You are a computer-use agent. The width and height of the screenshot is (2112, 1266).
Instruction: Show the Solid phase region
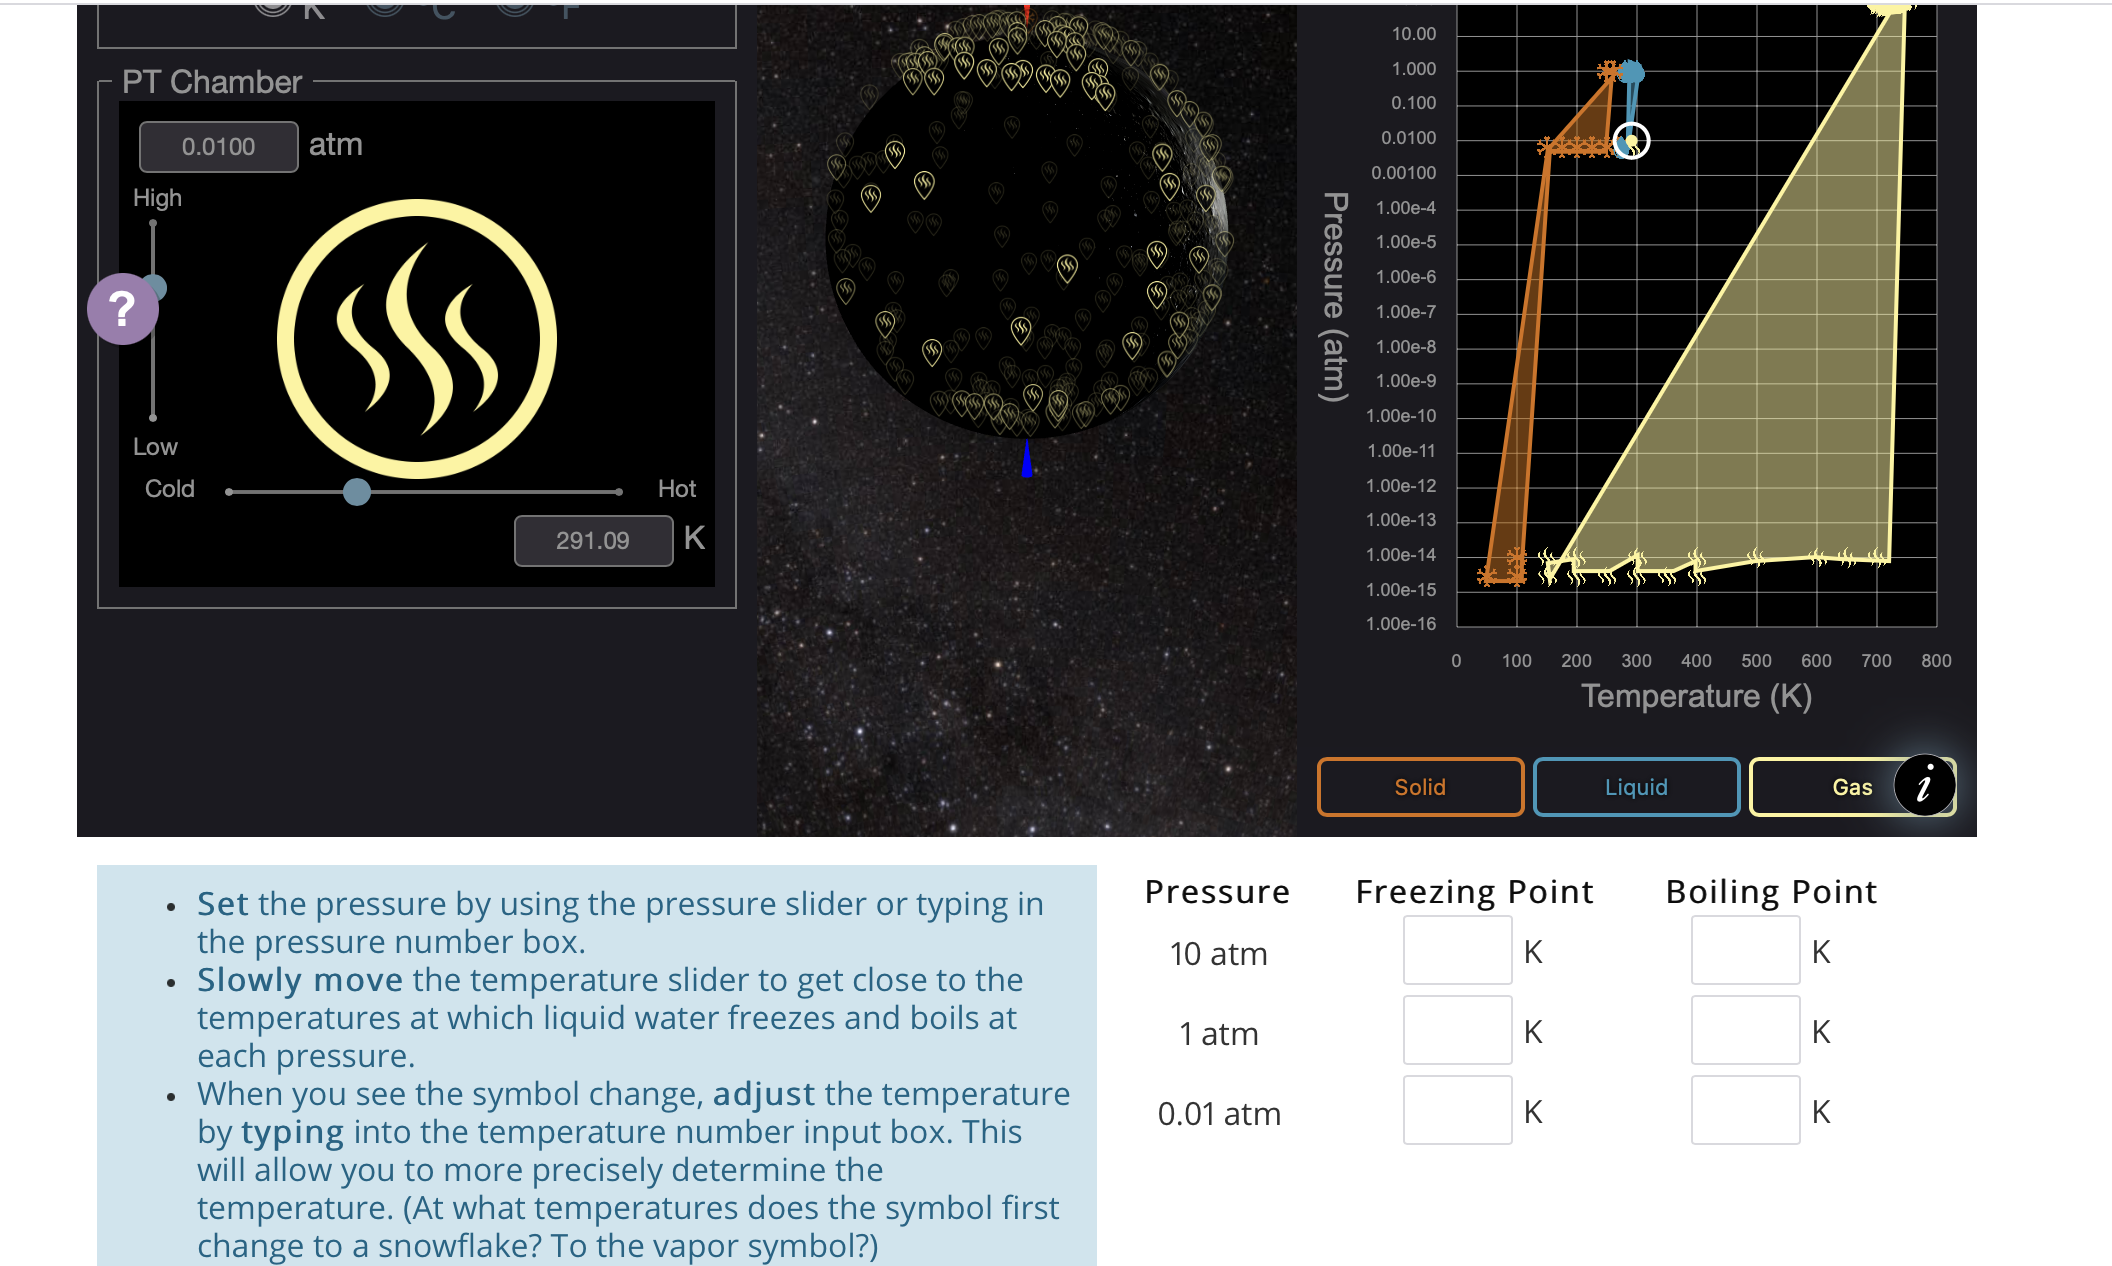pyautogui.click(x=1420, y=787)
